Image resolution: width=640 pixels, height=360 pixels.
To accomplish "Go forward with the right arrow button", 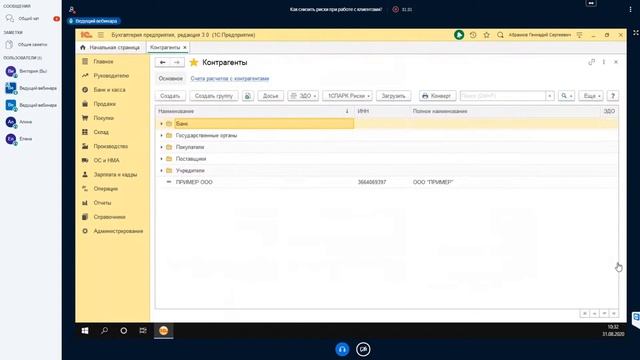I will (x=177, y=62).
